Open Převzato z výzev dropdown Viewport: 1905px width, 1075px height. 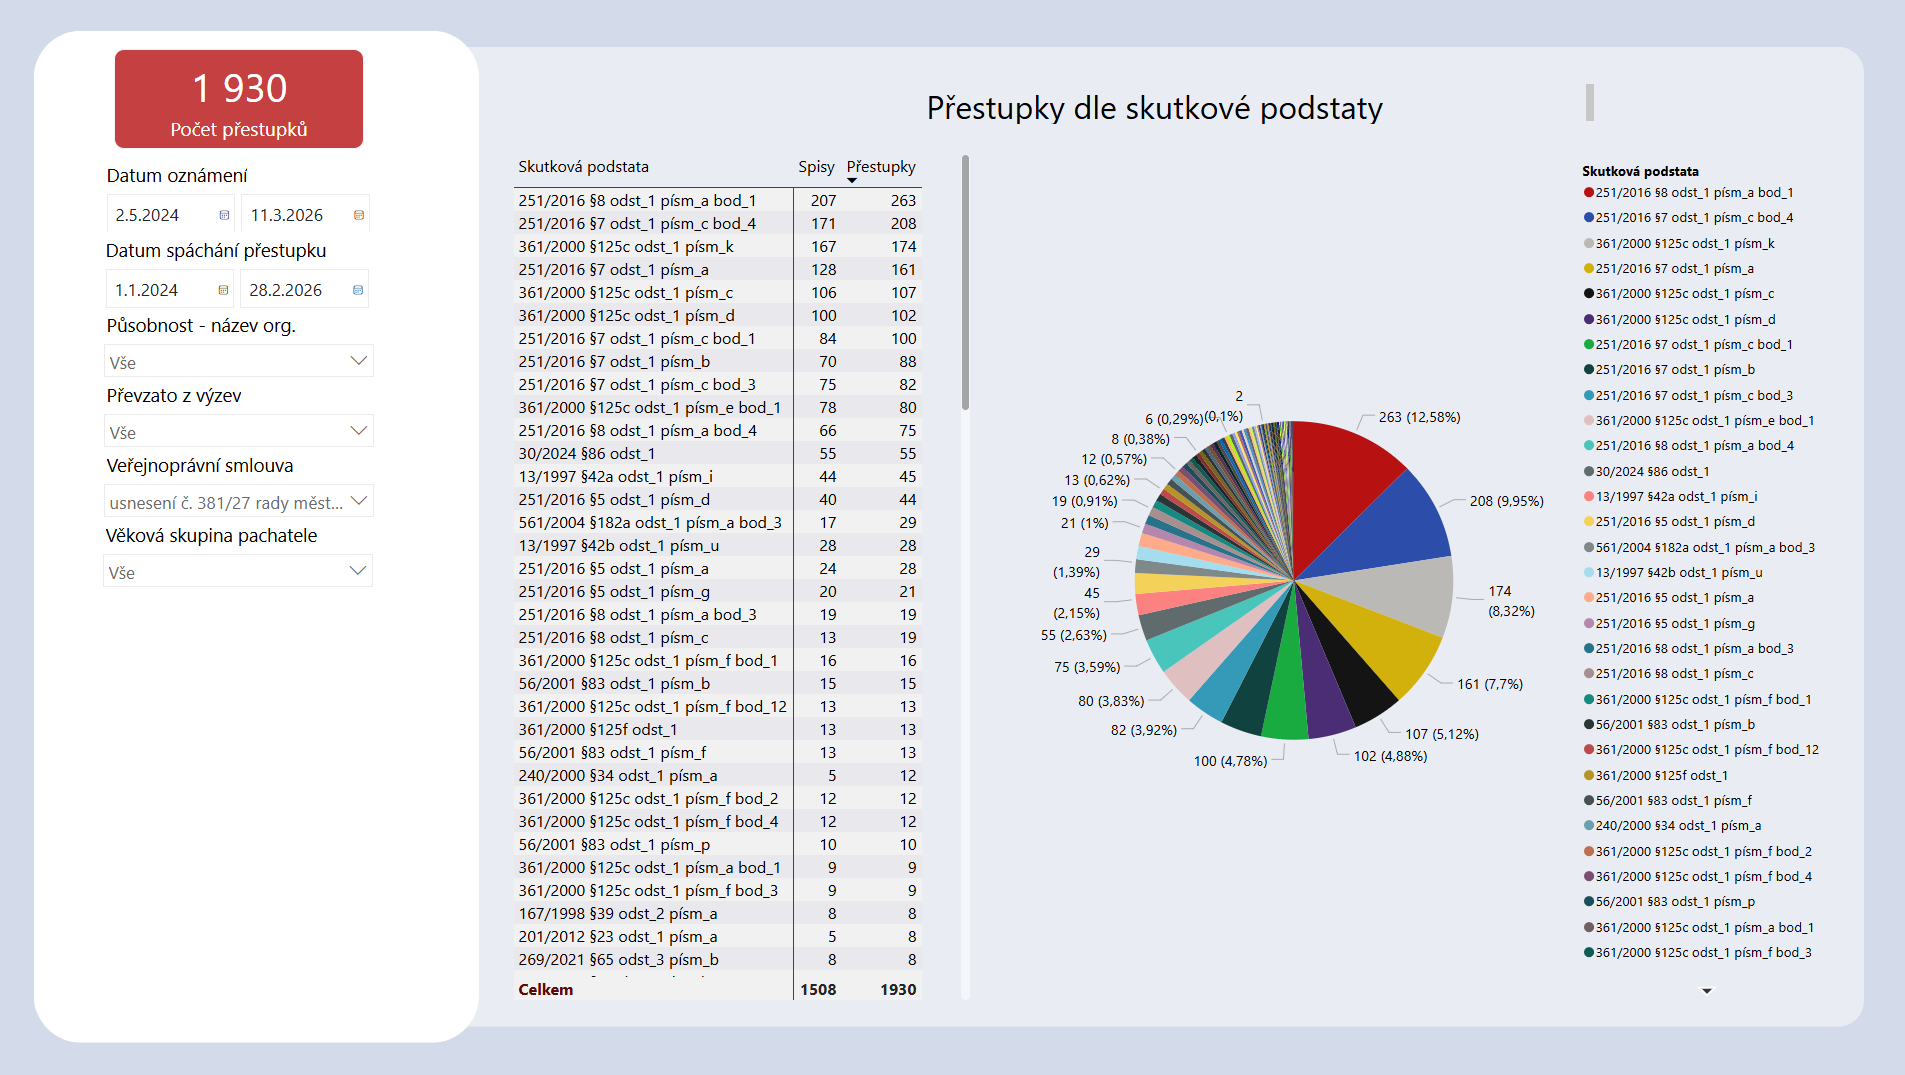coord(239,432)
